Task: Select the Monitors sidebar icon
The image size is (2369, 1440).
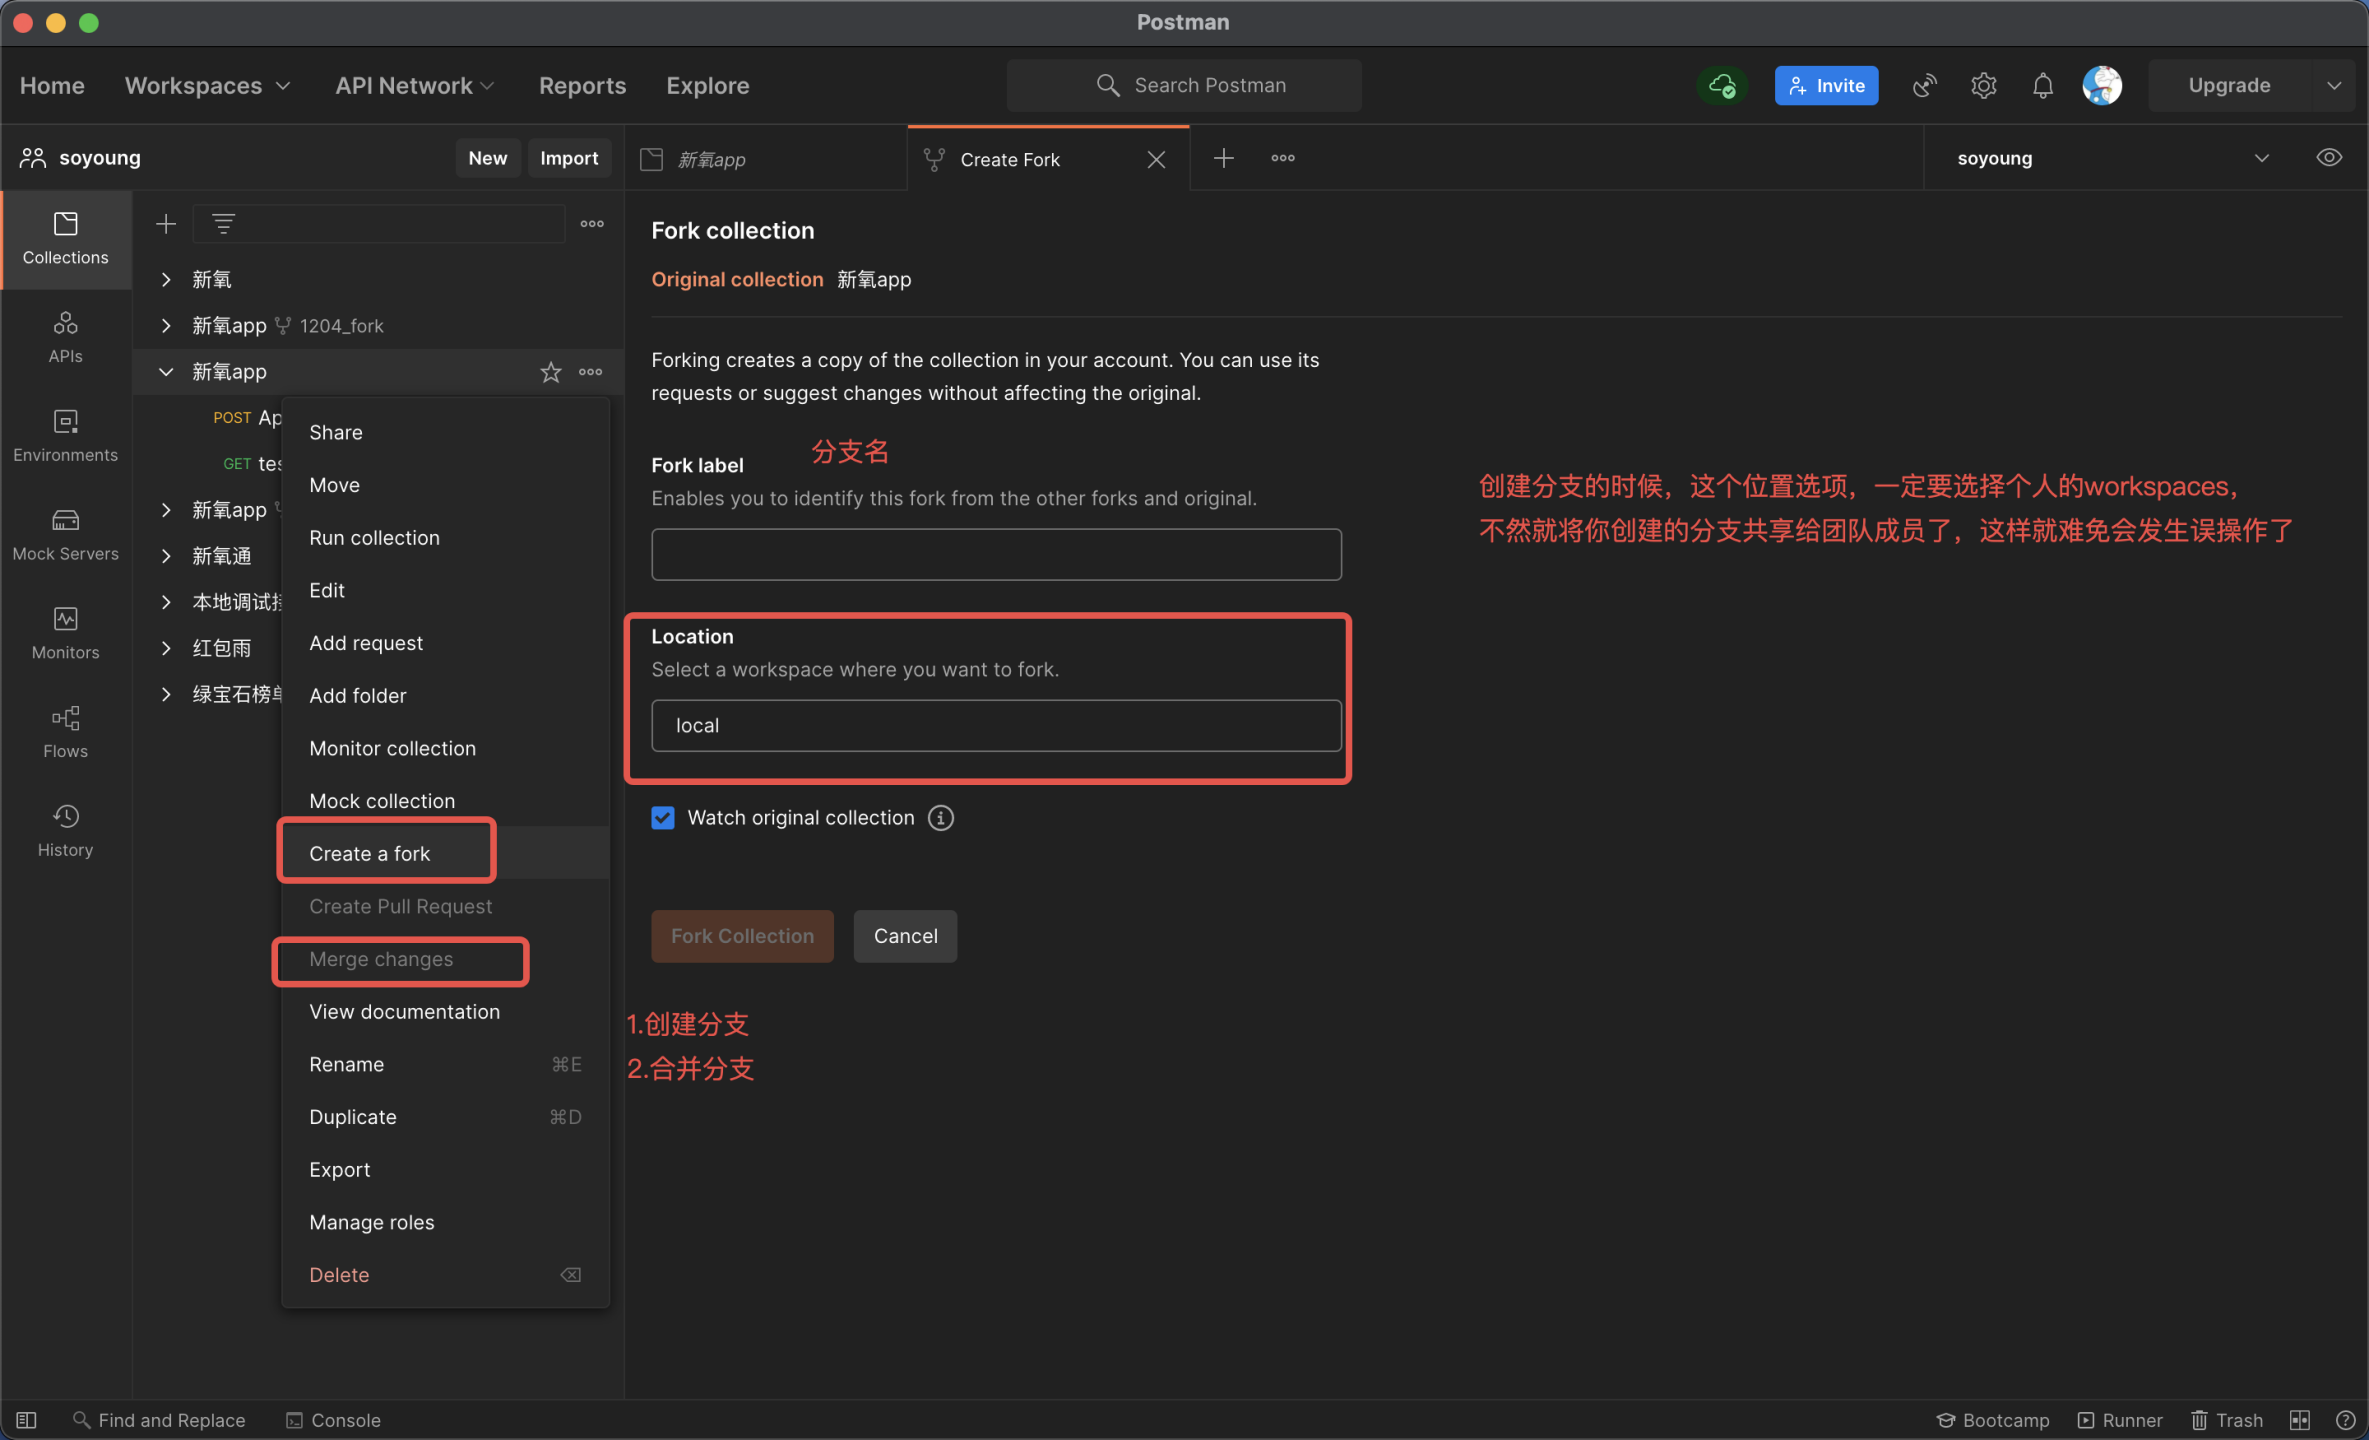Action: click(65, 633)
